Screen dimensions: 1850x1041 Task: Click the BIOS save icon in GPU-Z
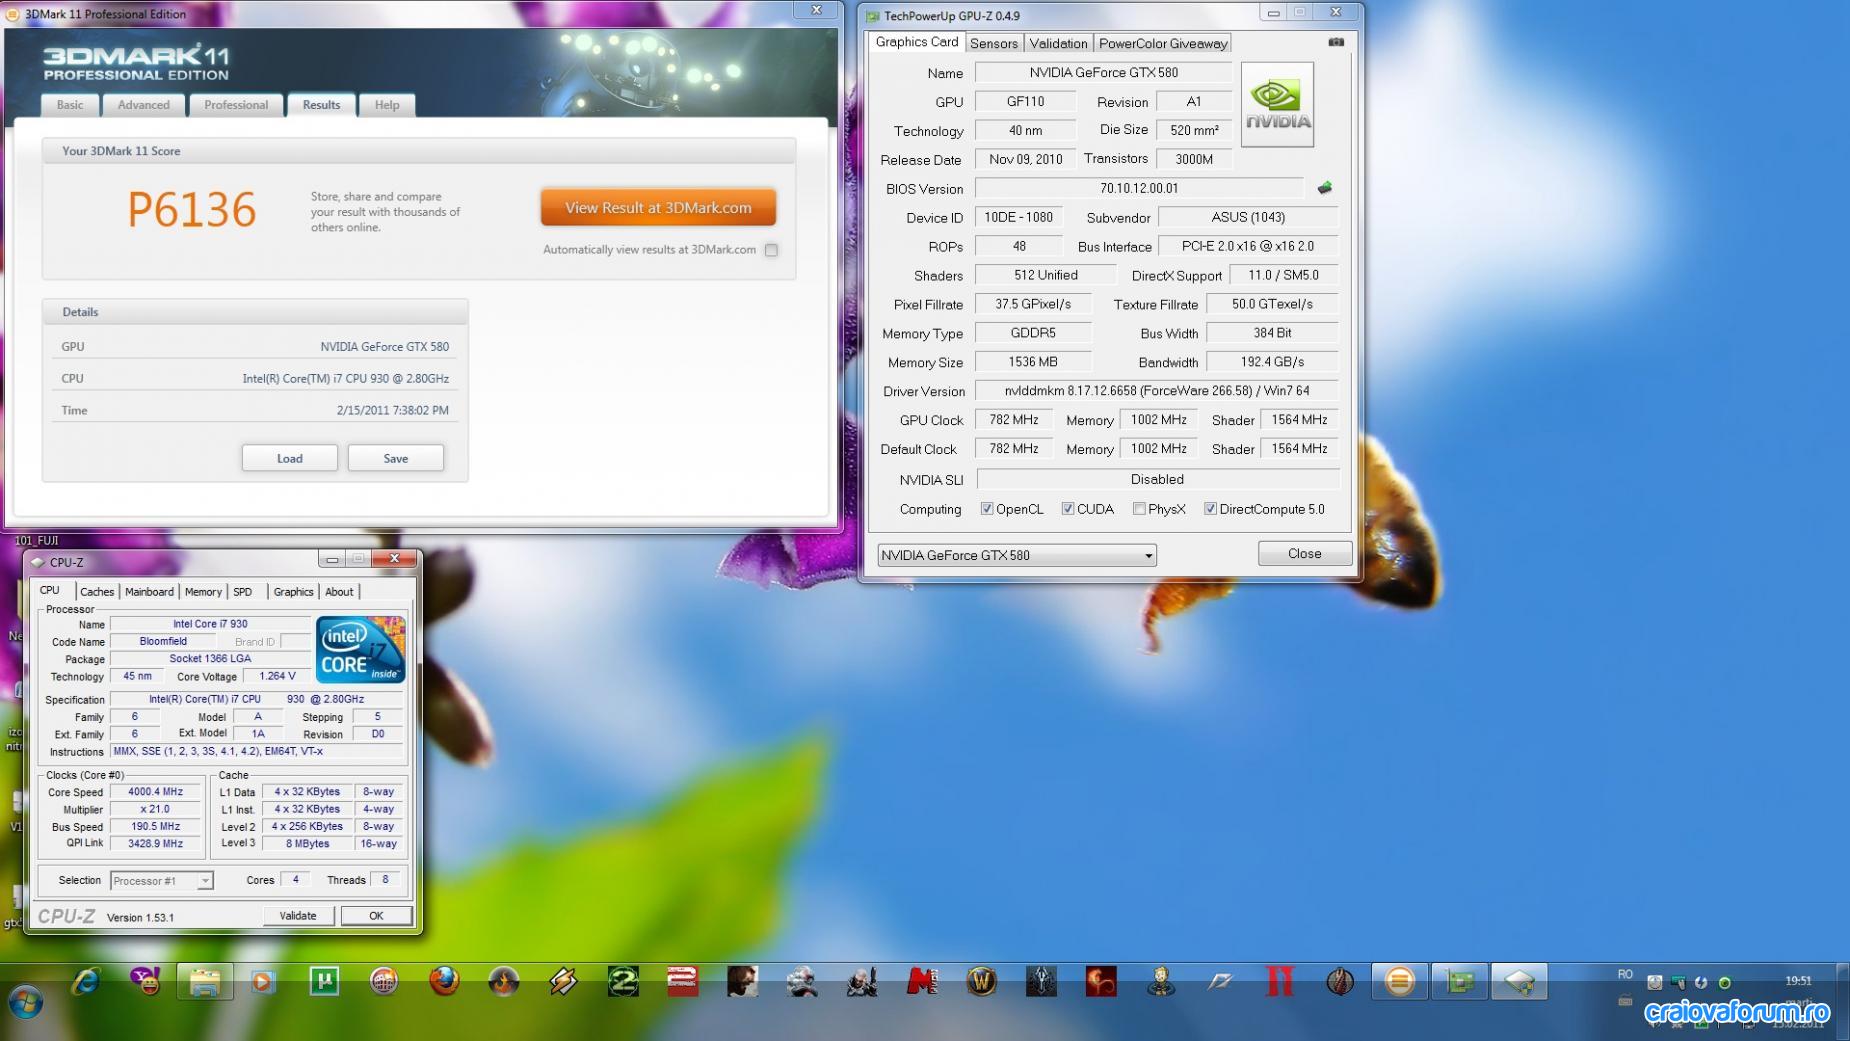click(1324, 188)
